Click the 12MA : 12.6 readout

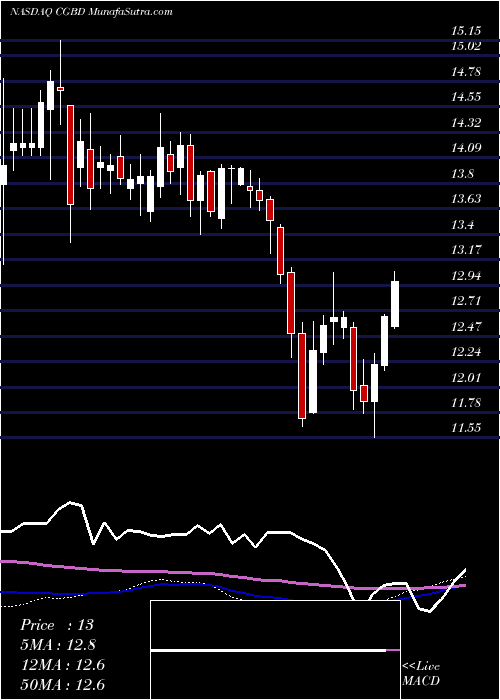(x=62, y=665)
